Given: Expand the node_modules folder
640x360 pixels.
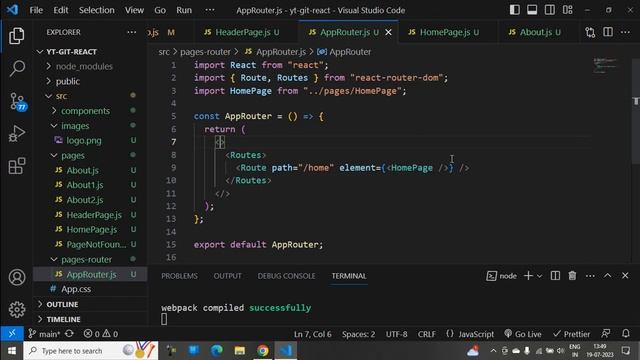Looking at the screenshot, I should pyautogui.click(x=90, y=66).
